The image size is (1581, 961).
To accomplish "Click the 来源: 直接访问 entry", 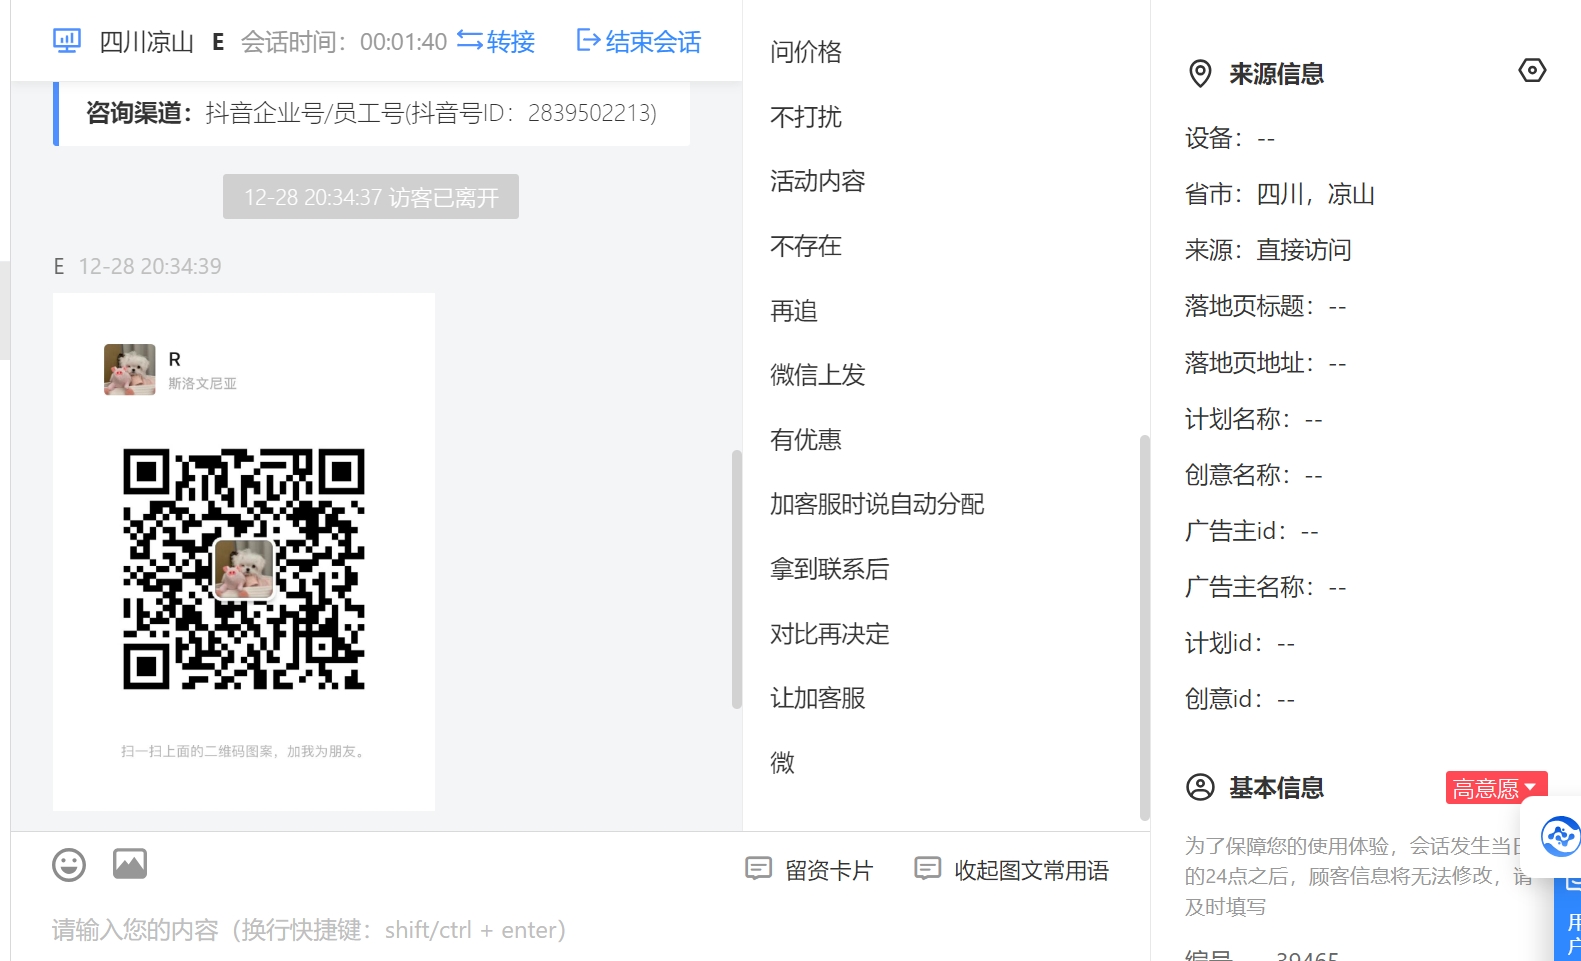I will (1268, 250).
